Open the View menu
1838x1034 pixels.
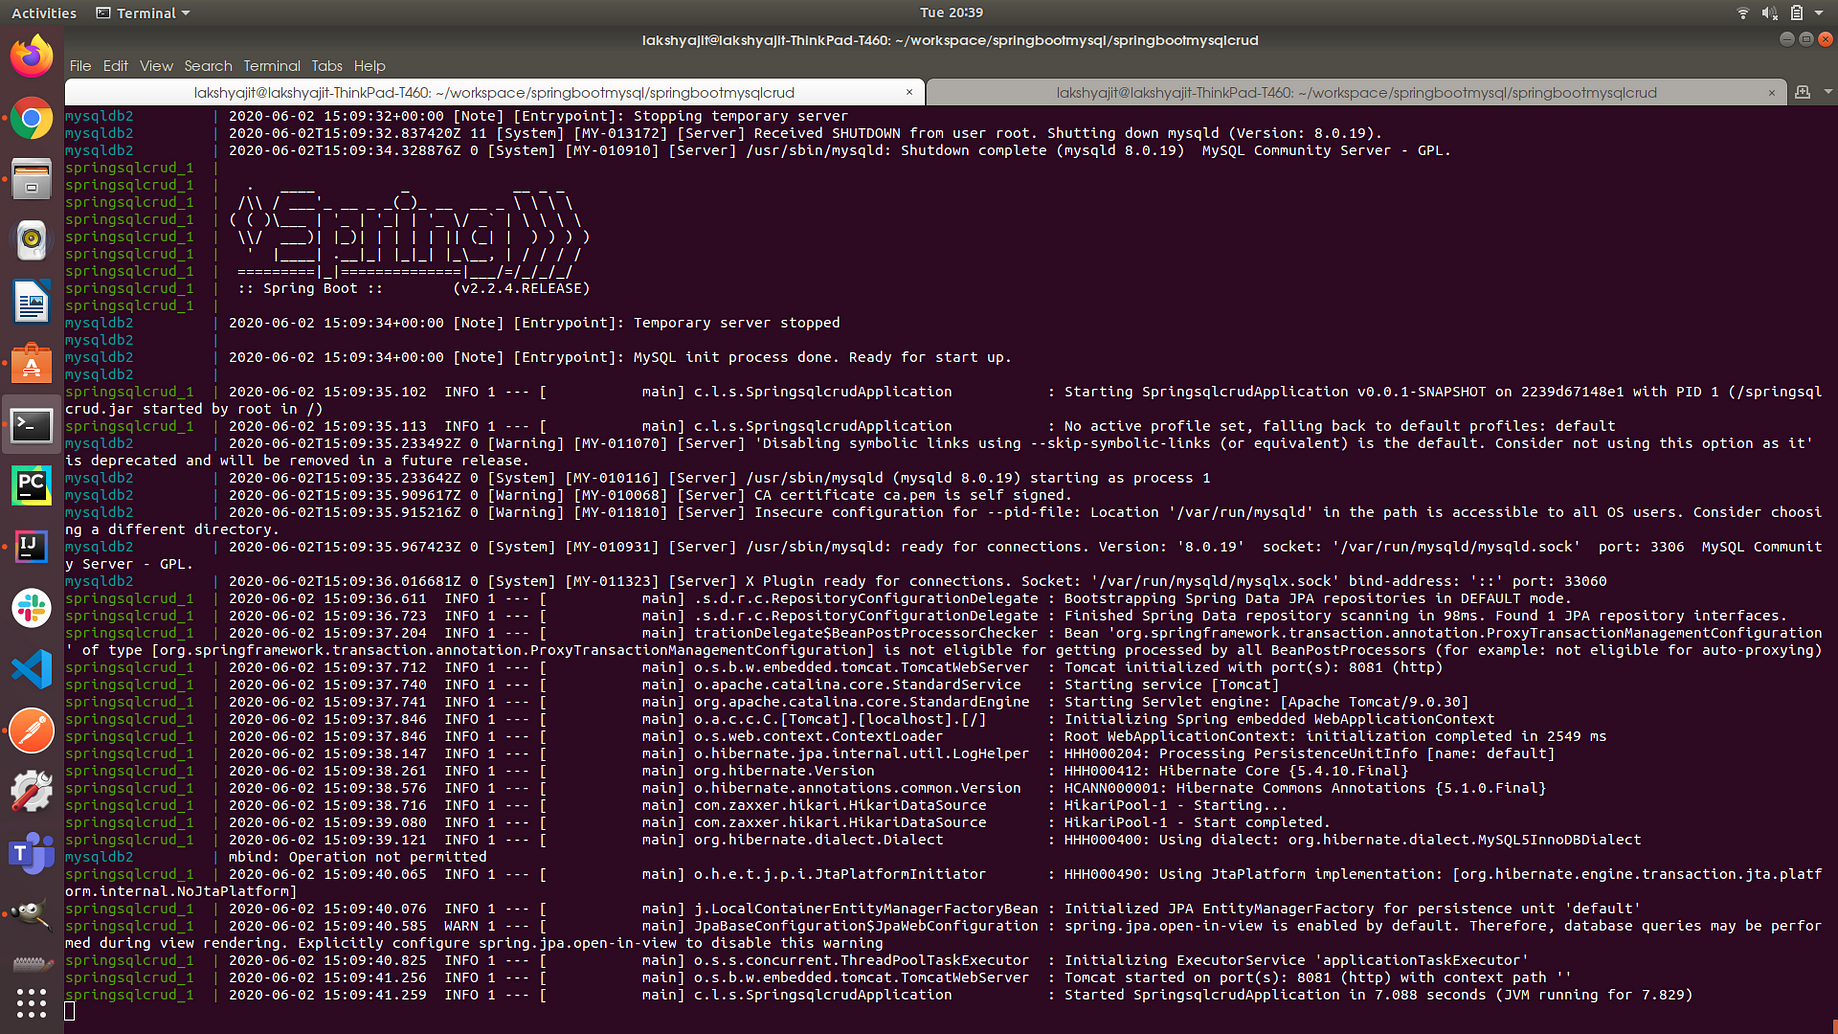coord(156,66)
